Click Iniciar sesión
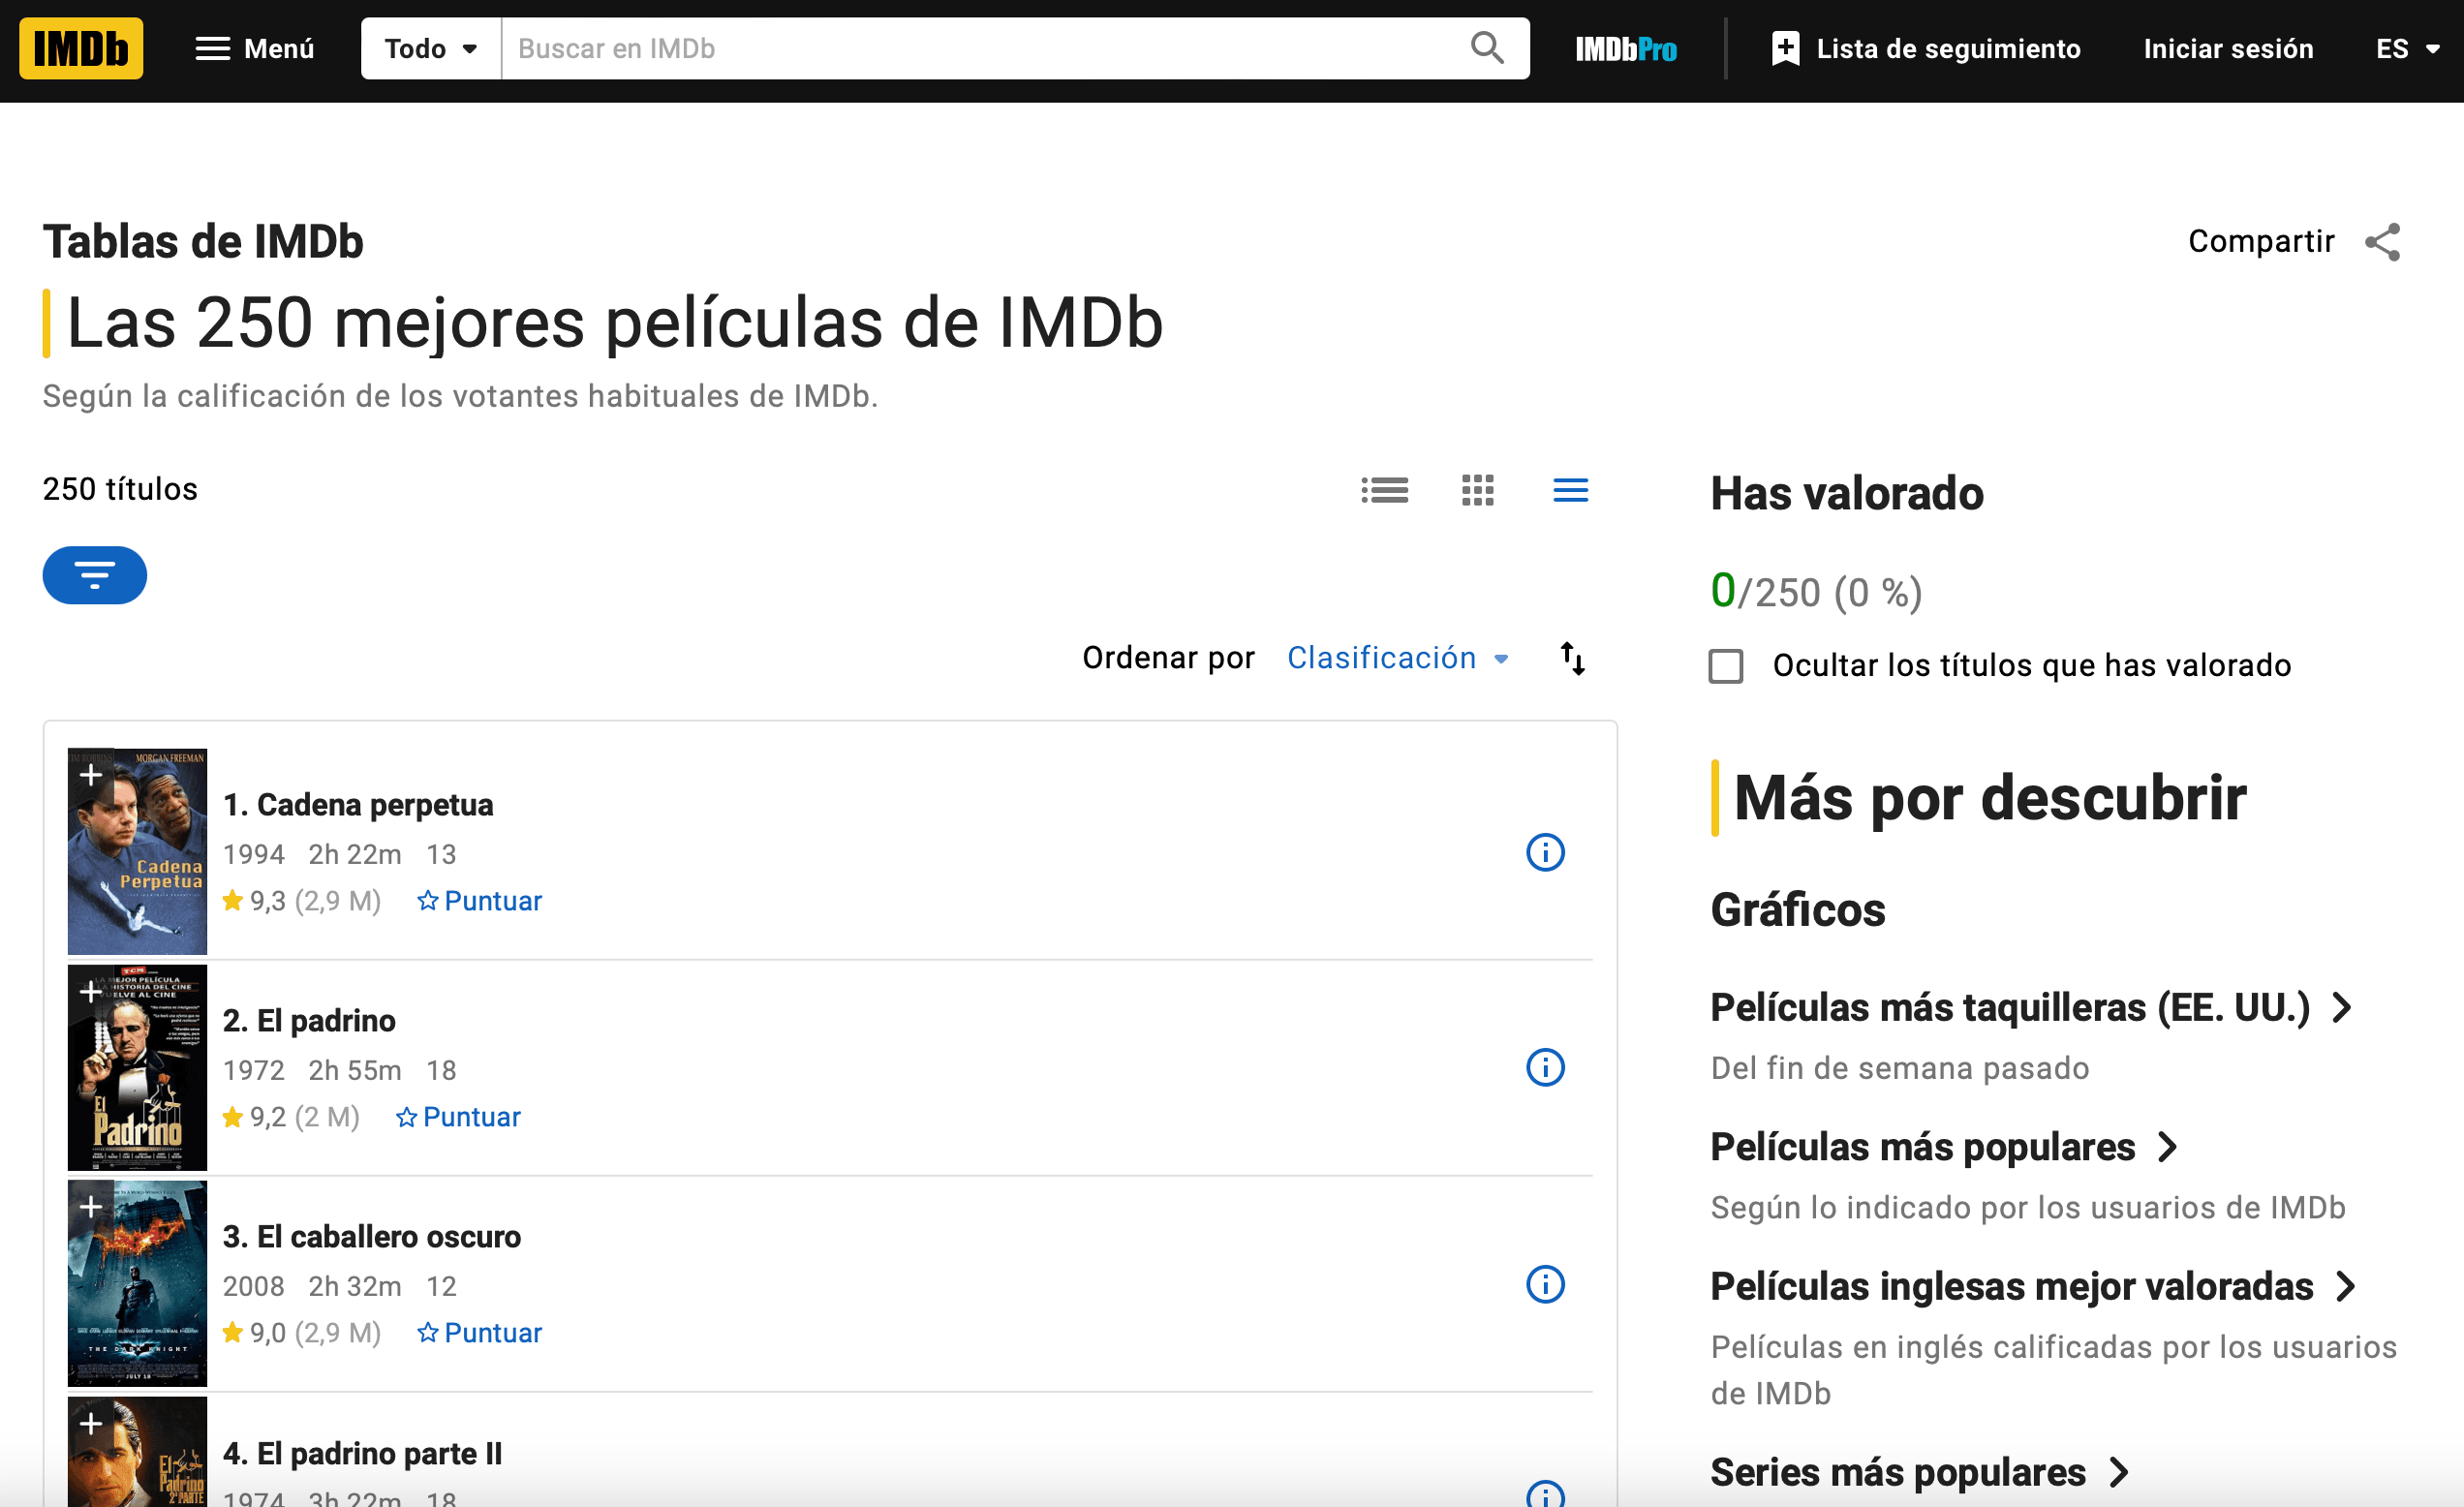The width and height of the screenshot is (2464, 1507). pos(2228,48)
